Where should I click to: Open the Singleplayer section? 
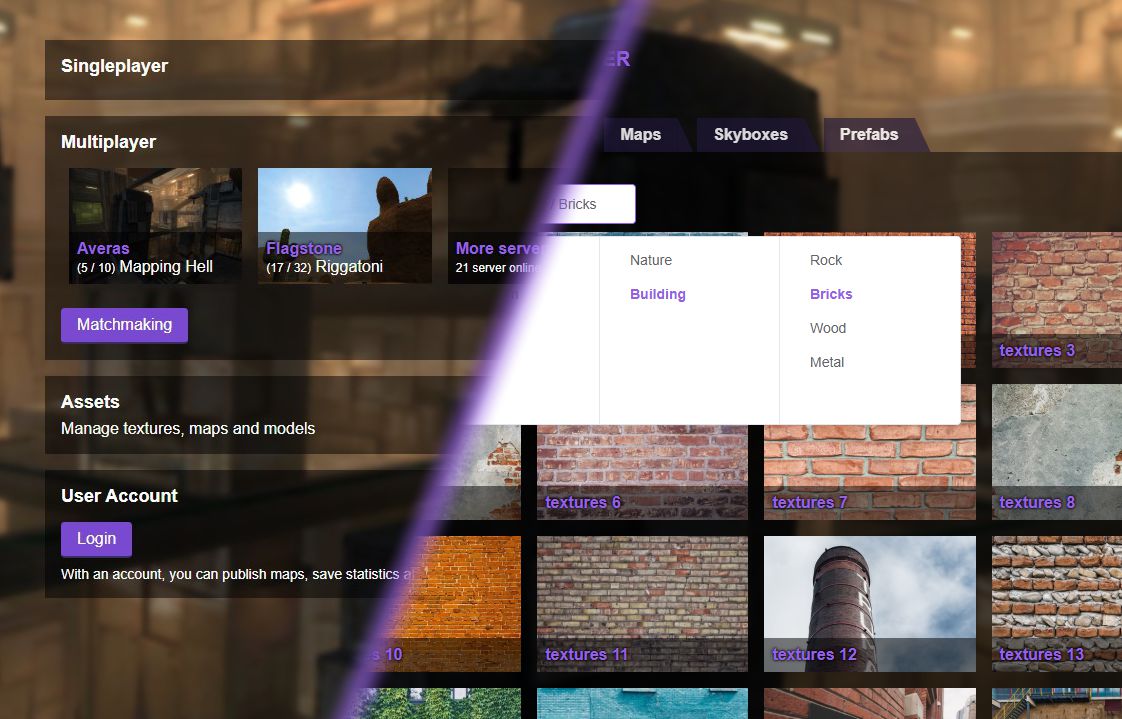tap(114, 66)
